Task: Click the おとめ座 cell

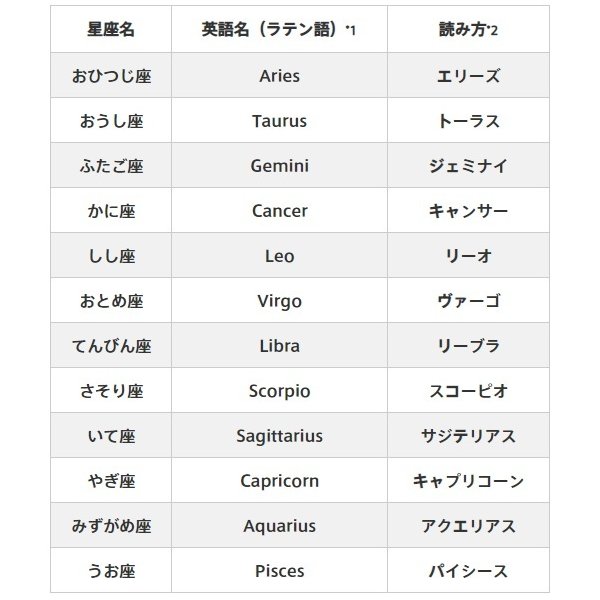Action: 111,300
